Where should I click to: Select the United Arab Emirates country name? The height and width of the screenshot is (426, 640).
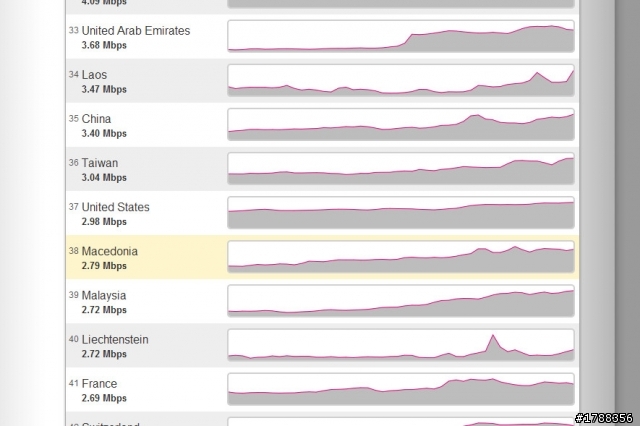point(136,31)
